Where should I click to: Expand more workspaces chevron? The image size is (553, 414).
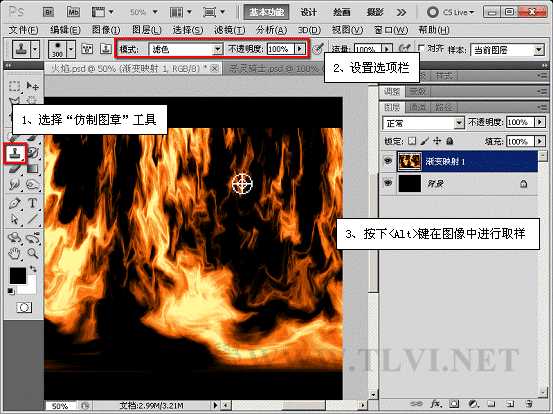[401, 13]
